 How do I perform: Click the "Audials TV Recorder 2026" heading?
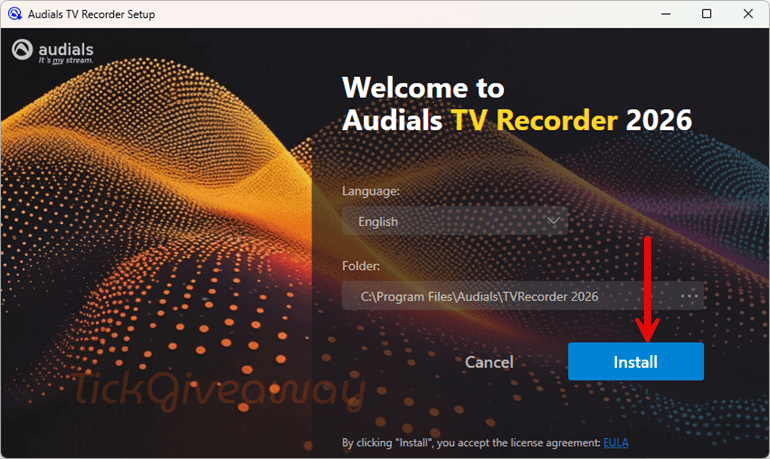(517, 120)
